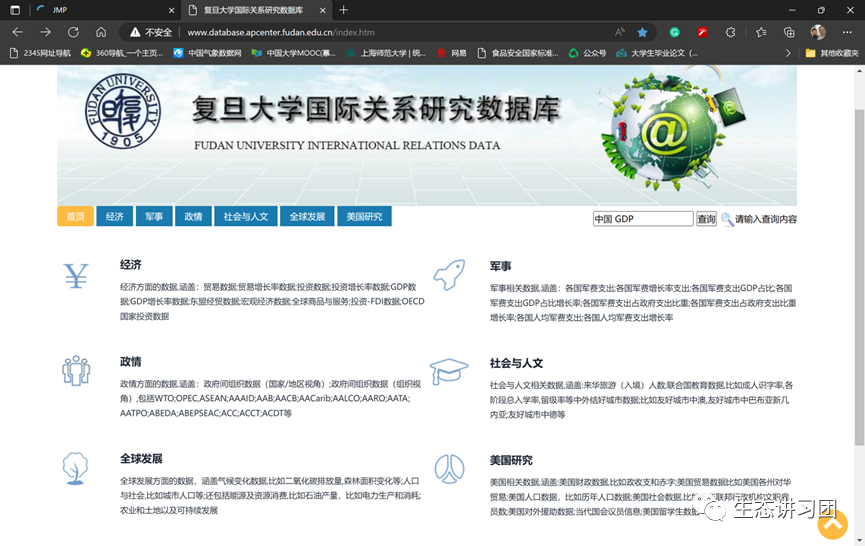The height and width of the screenshot is (546, 865).
Task: Click the read aloud icon in address bar
Action: (620, 32)
